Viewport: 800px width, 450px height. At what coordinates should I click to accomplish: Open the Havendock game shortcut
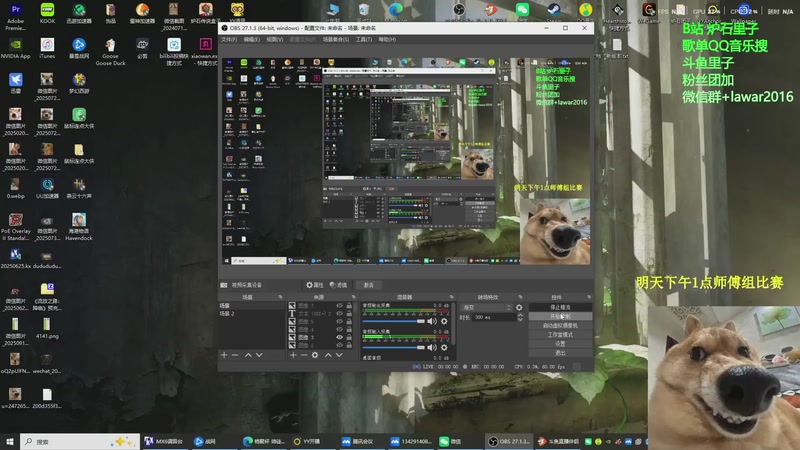coord(79,227)
